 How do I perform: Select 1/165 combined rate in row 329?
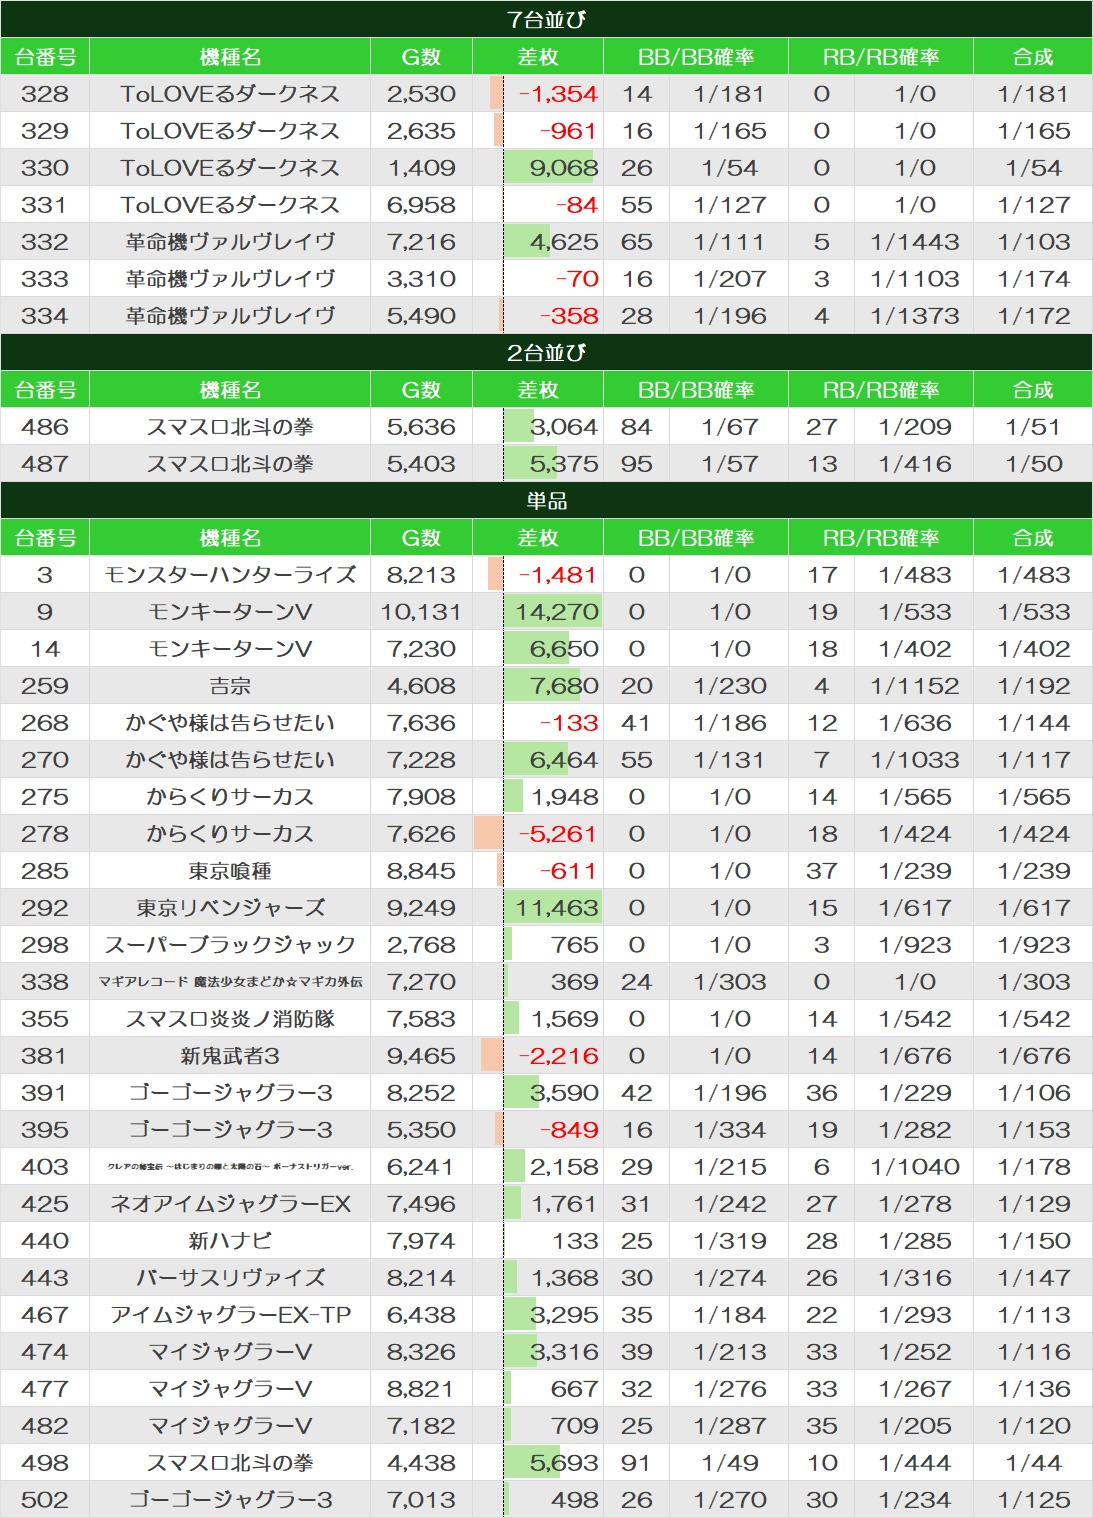point(1033,131)
